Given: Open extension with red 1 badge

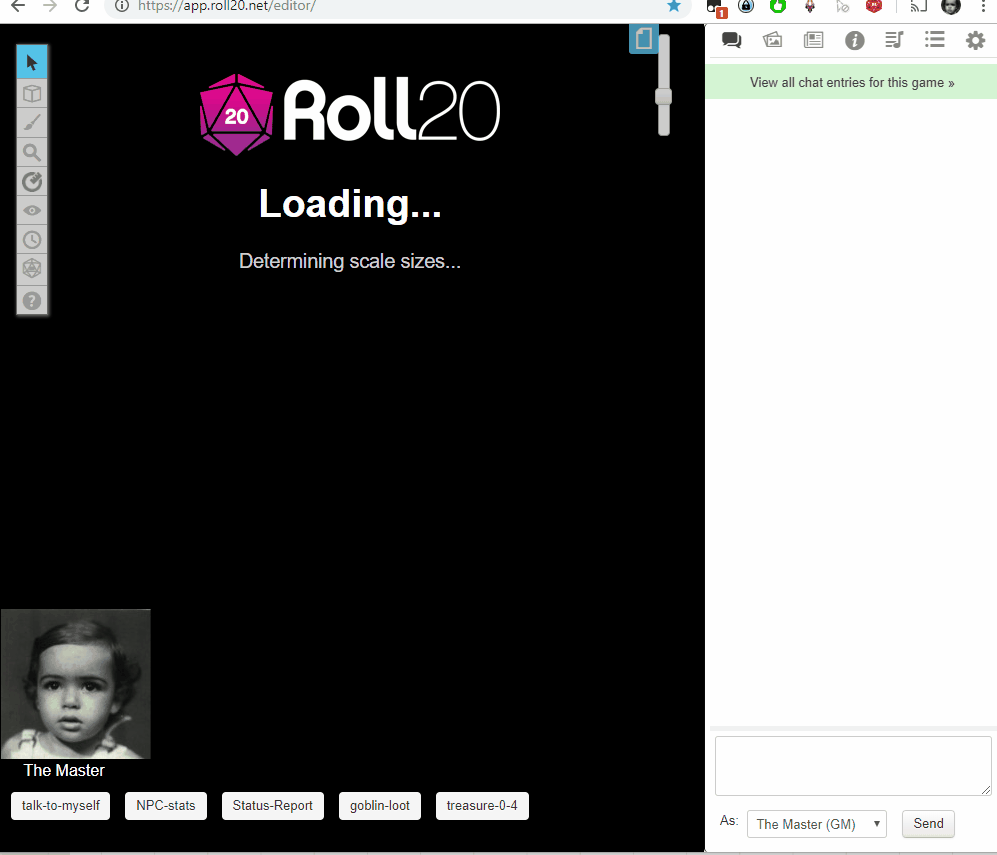Looking at the screenshot, I should 717,8.
